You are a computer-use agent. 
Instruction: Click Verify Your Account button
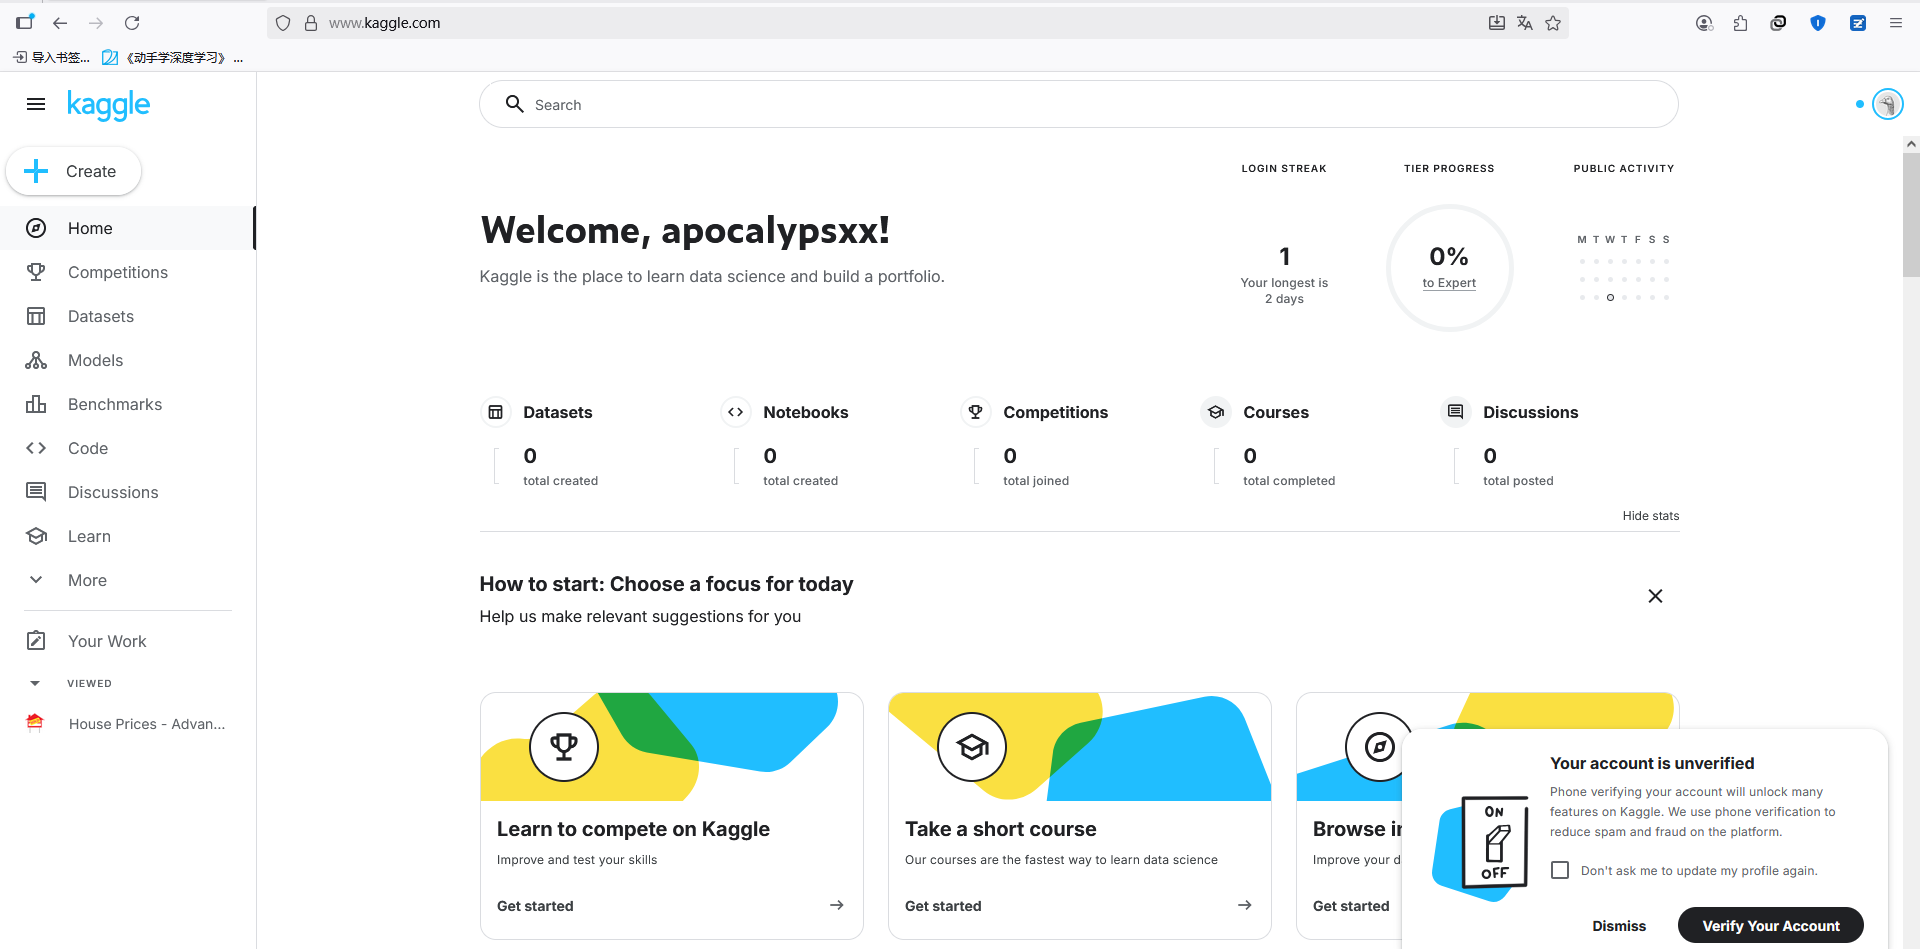pyautogui.click(x=1770, y=926)
